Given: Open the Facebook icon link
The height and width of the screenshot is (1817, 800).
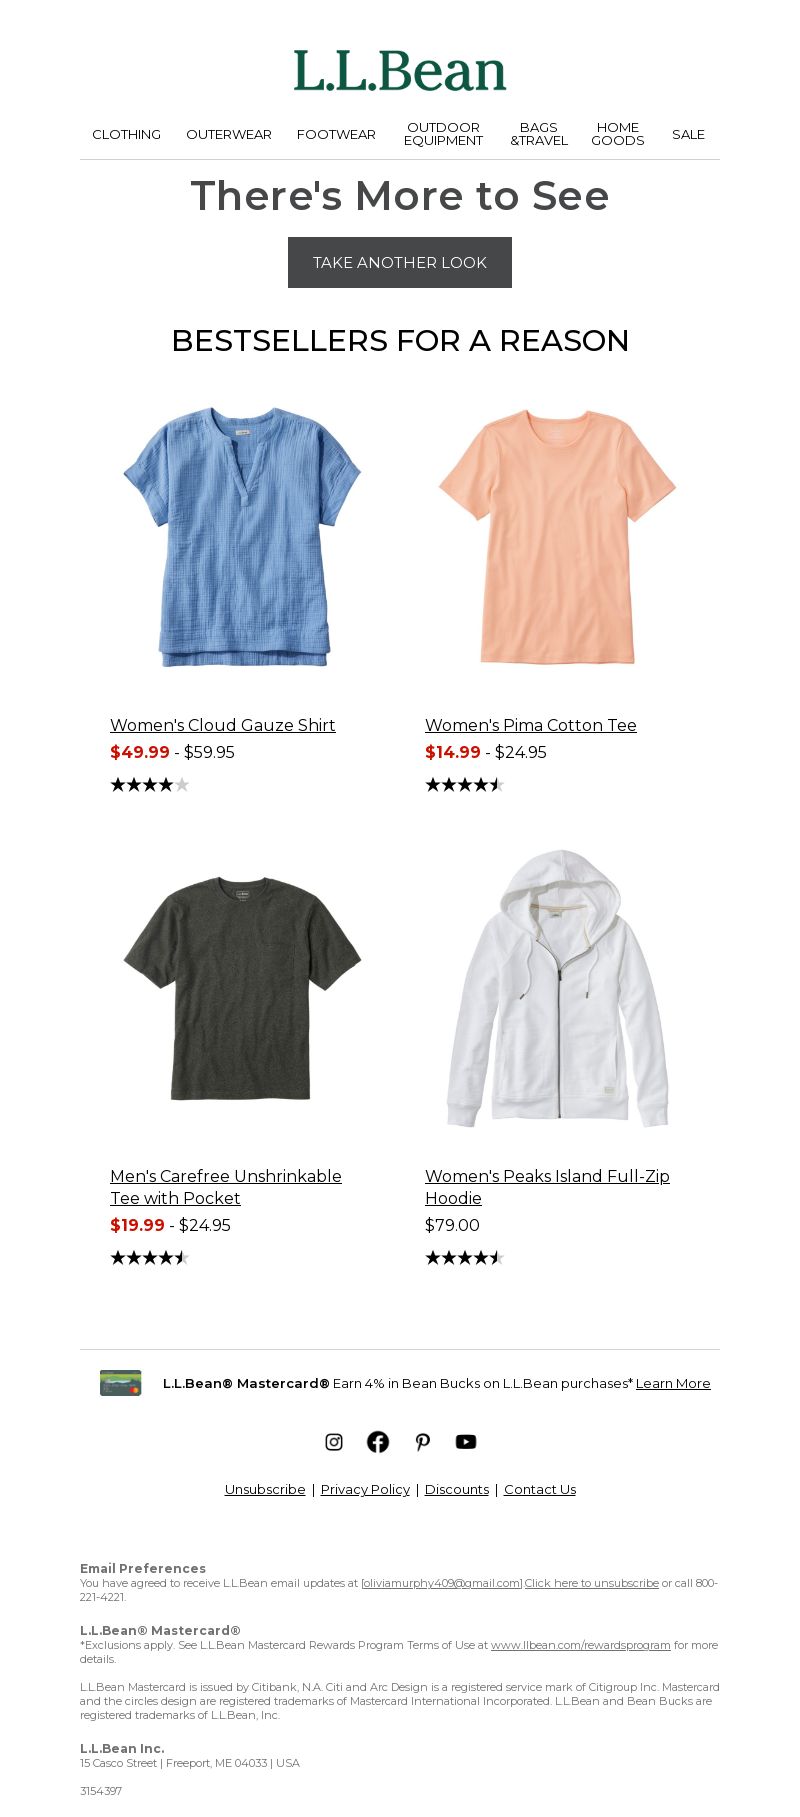Looking at the screenshot, I should [x=378, y=1442].
